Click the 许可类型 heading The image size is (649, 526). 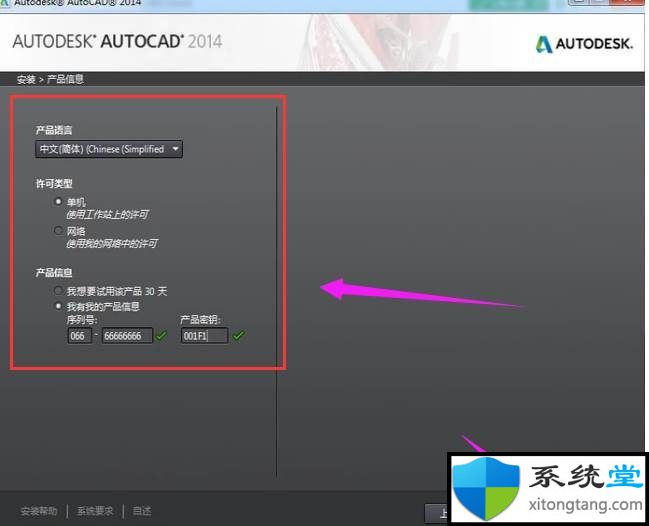tap(54, 183)
